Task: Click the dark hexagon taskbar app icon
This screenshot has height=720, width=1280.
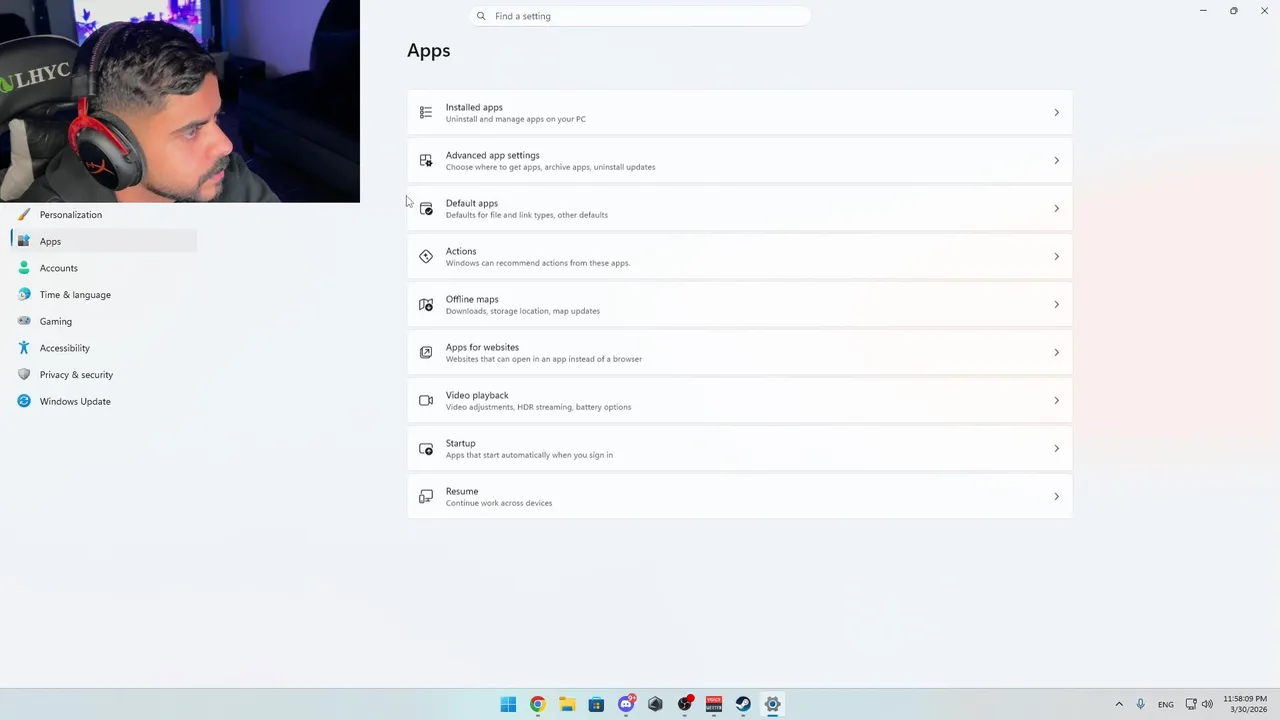Action: (655, 704)
